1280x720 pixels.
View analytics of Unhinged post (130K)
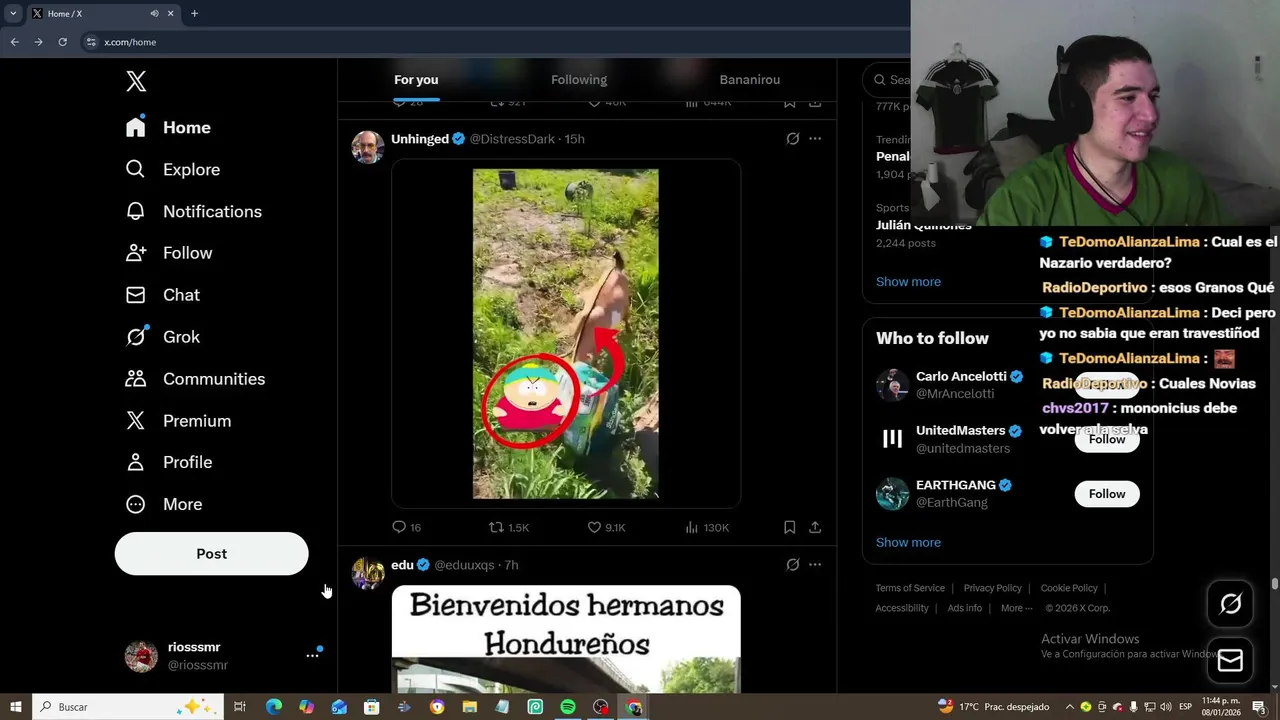(x=707, y=527)
